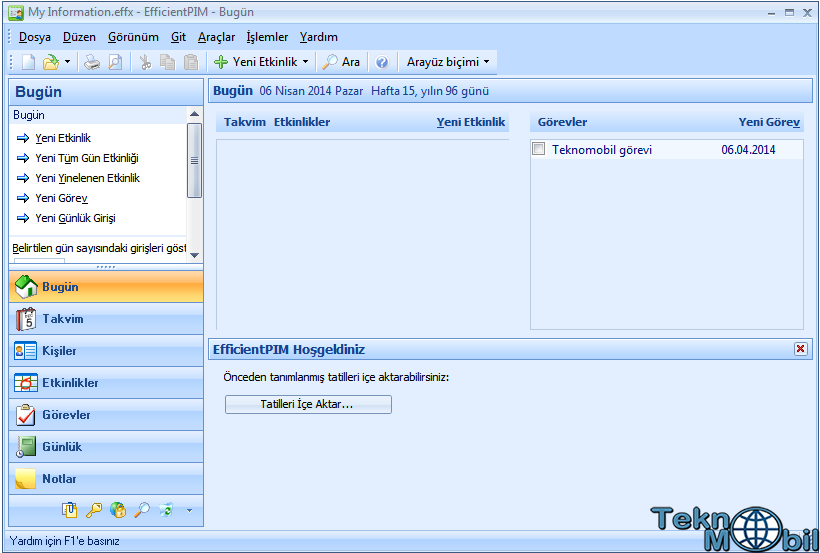The width and height of the screenshot is (820, 553).
Task: Click the 06 Nisan 2014 Pazar date text
Action: tap(311, 91)
